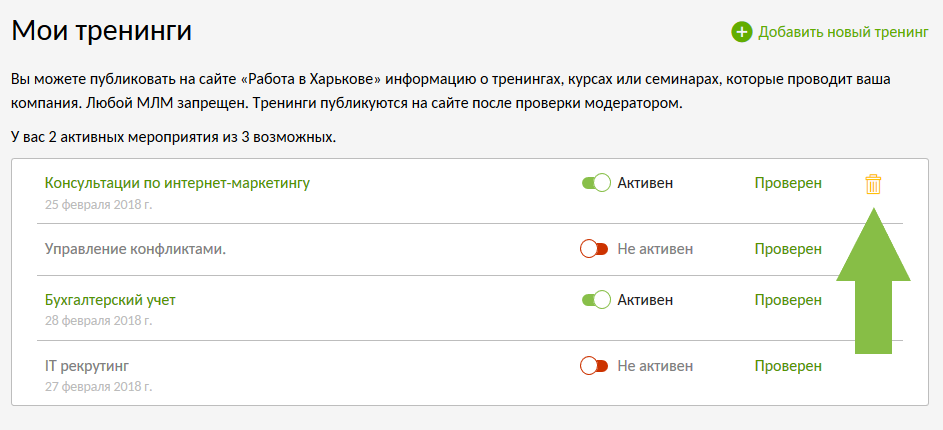The height and width of the screenshot is (430, 943).
Task: Toggle off the "Консультации по интернет-маркетингу" switch
Action: pos(596,183)
